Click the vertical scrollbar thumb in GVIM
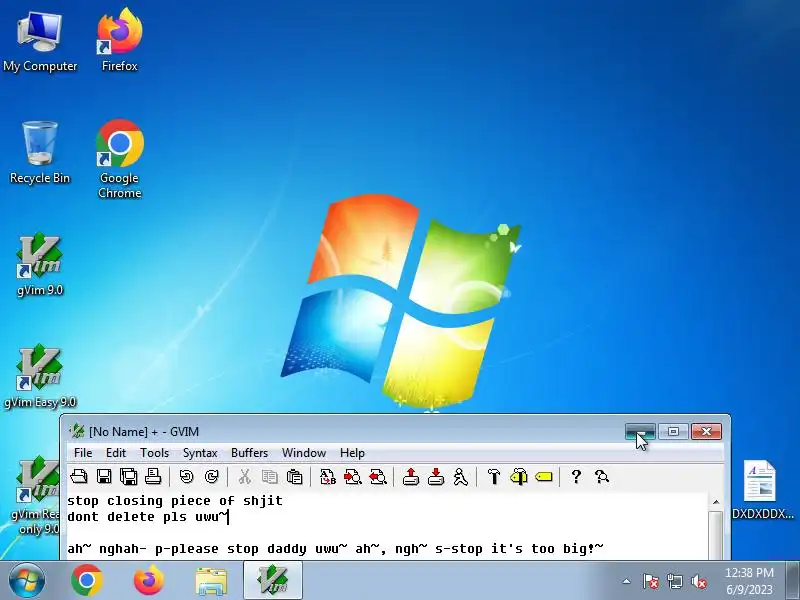 pyautogui.click(x=716, y=535)
